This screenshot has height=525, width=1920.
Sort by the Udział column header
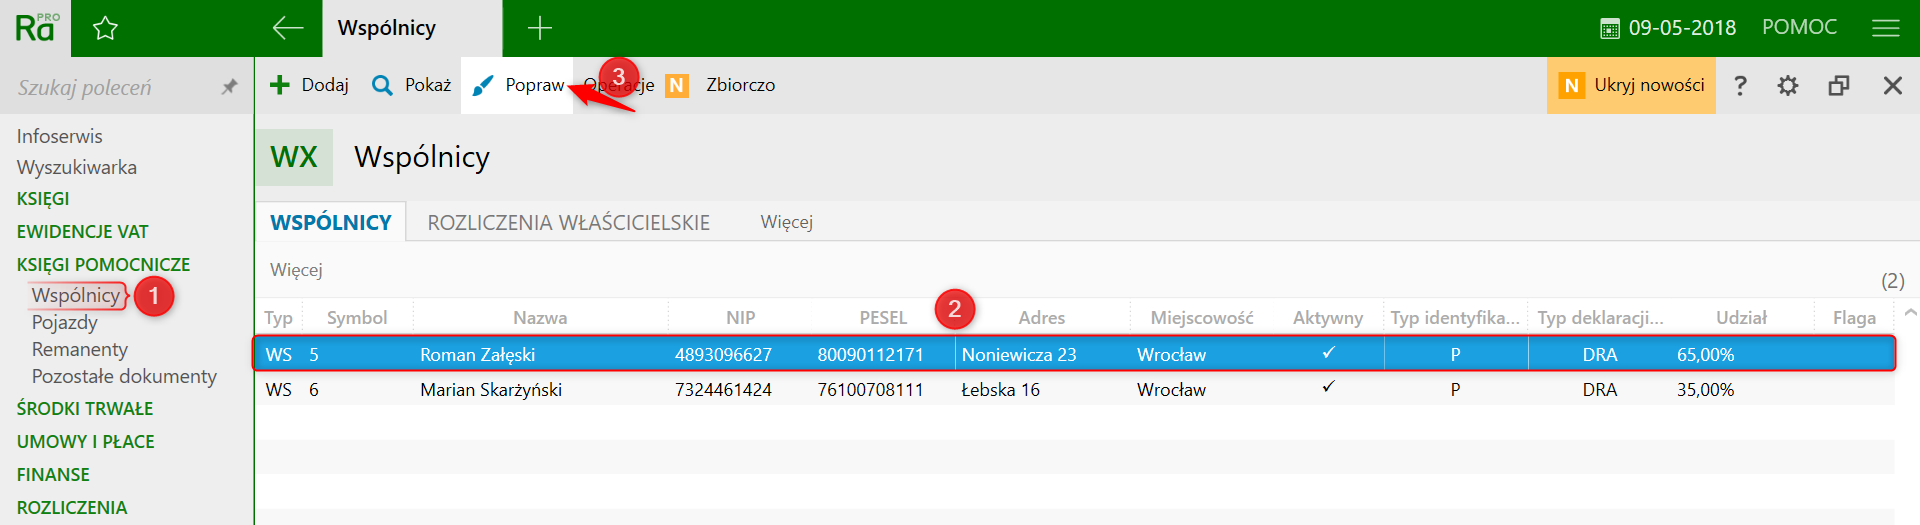coord(1741,317)
